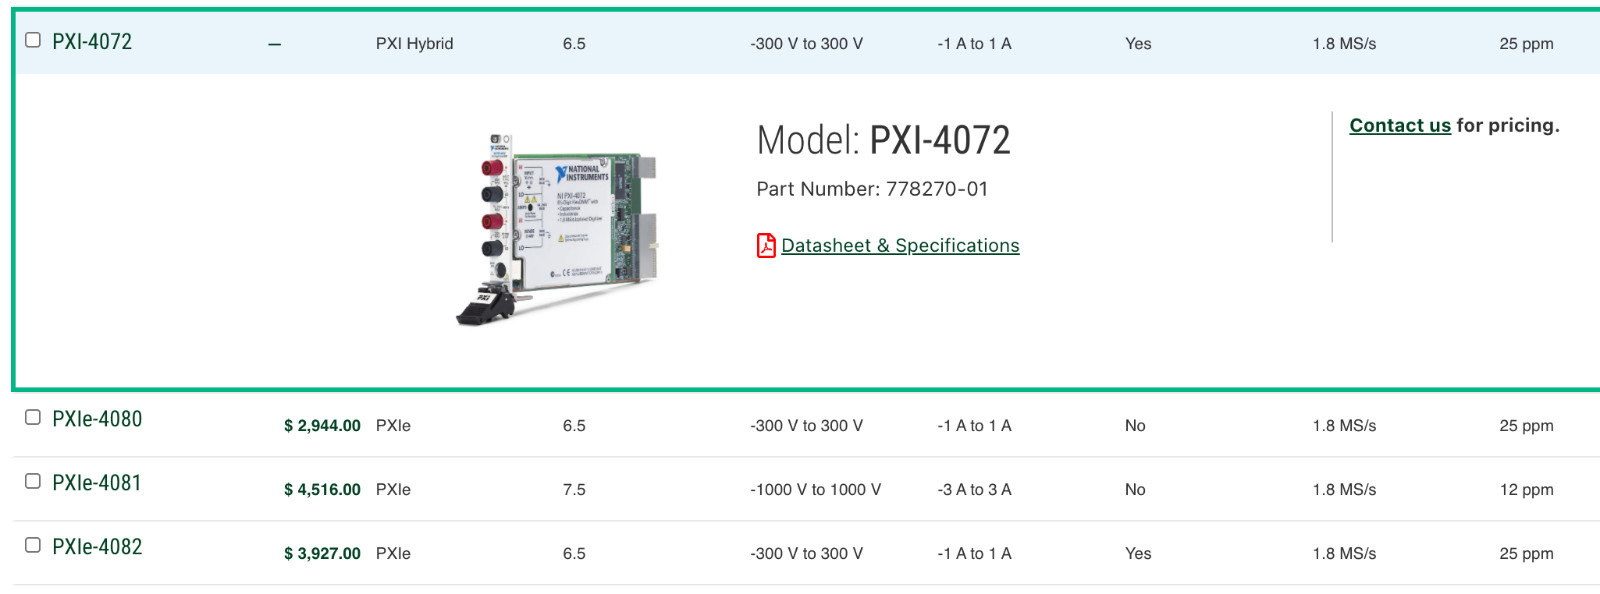
Task: Select the PXIe-4080 row 6.5 cell
Action: coord(574,426)
